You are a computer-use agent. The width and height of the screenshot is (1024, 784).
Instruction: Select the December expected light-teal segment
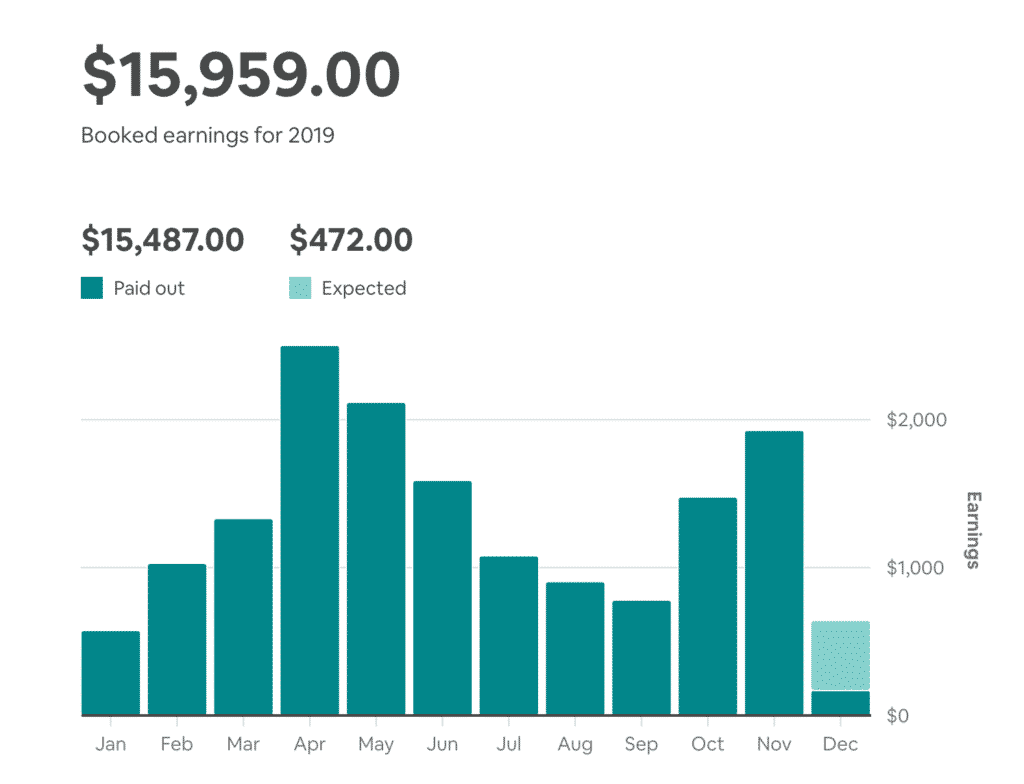840,655
